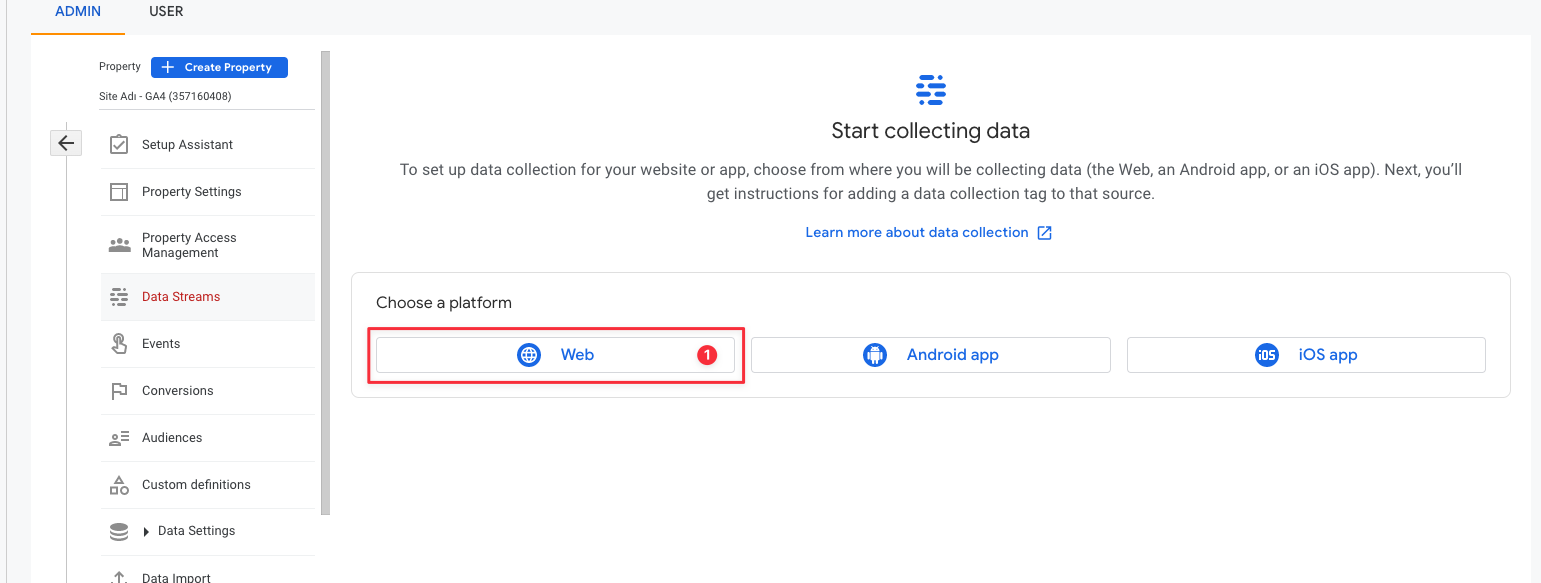Click the Create Property button

(219, 67)
